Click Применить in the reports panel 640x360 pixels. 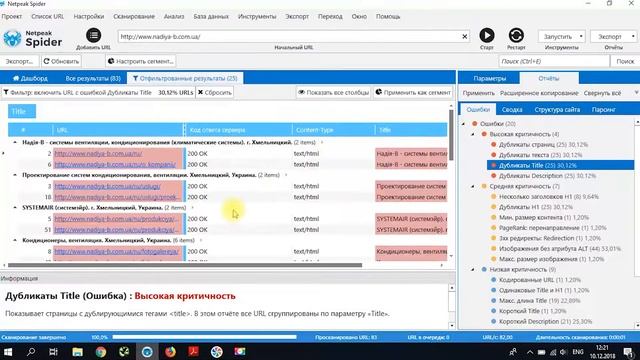point(478,93)
